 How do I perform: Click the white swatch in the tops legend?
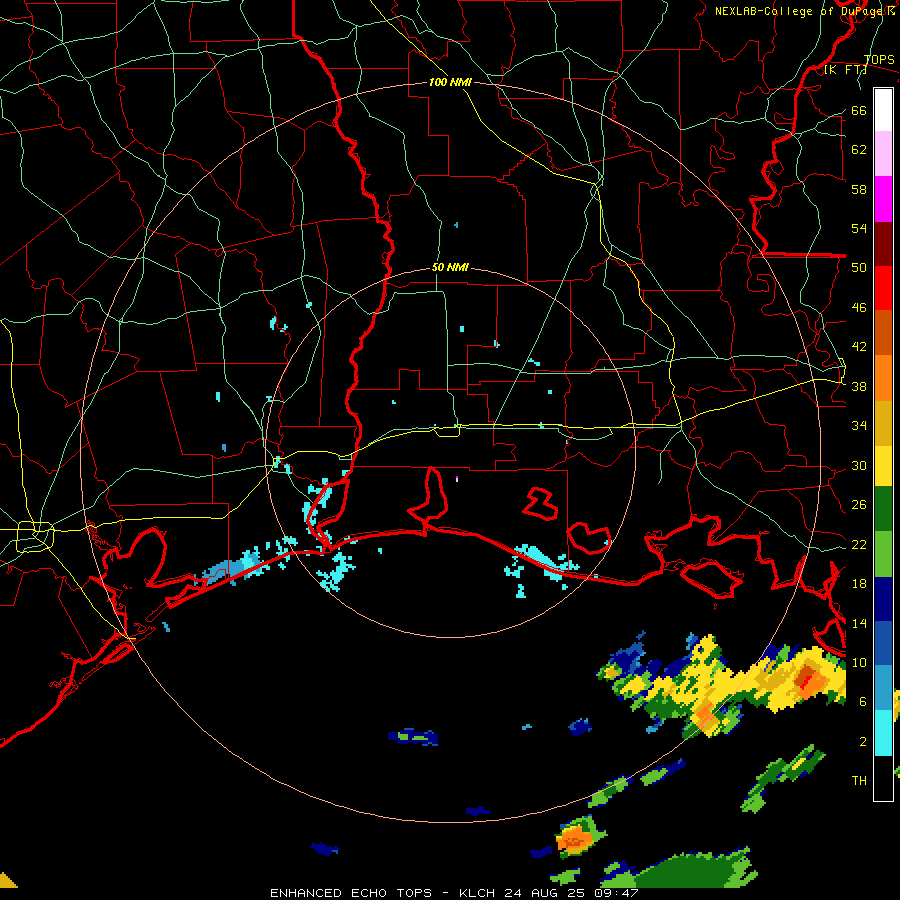883,110
